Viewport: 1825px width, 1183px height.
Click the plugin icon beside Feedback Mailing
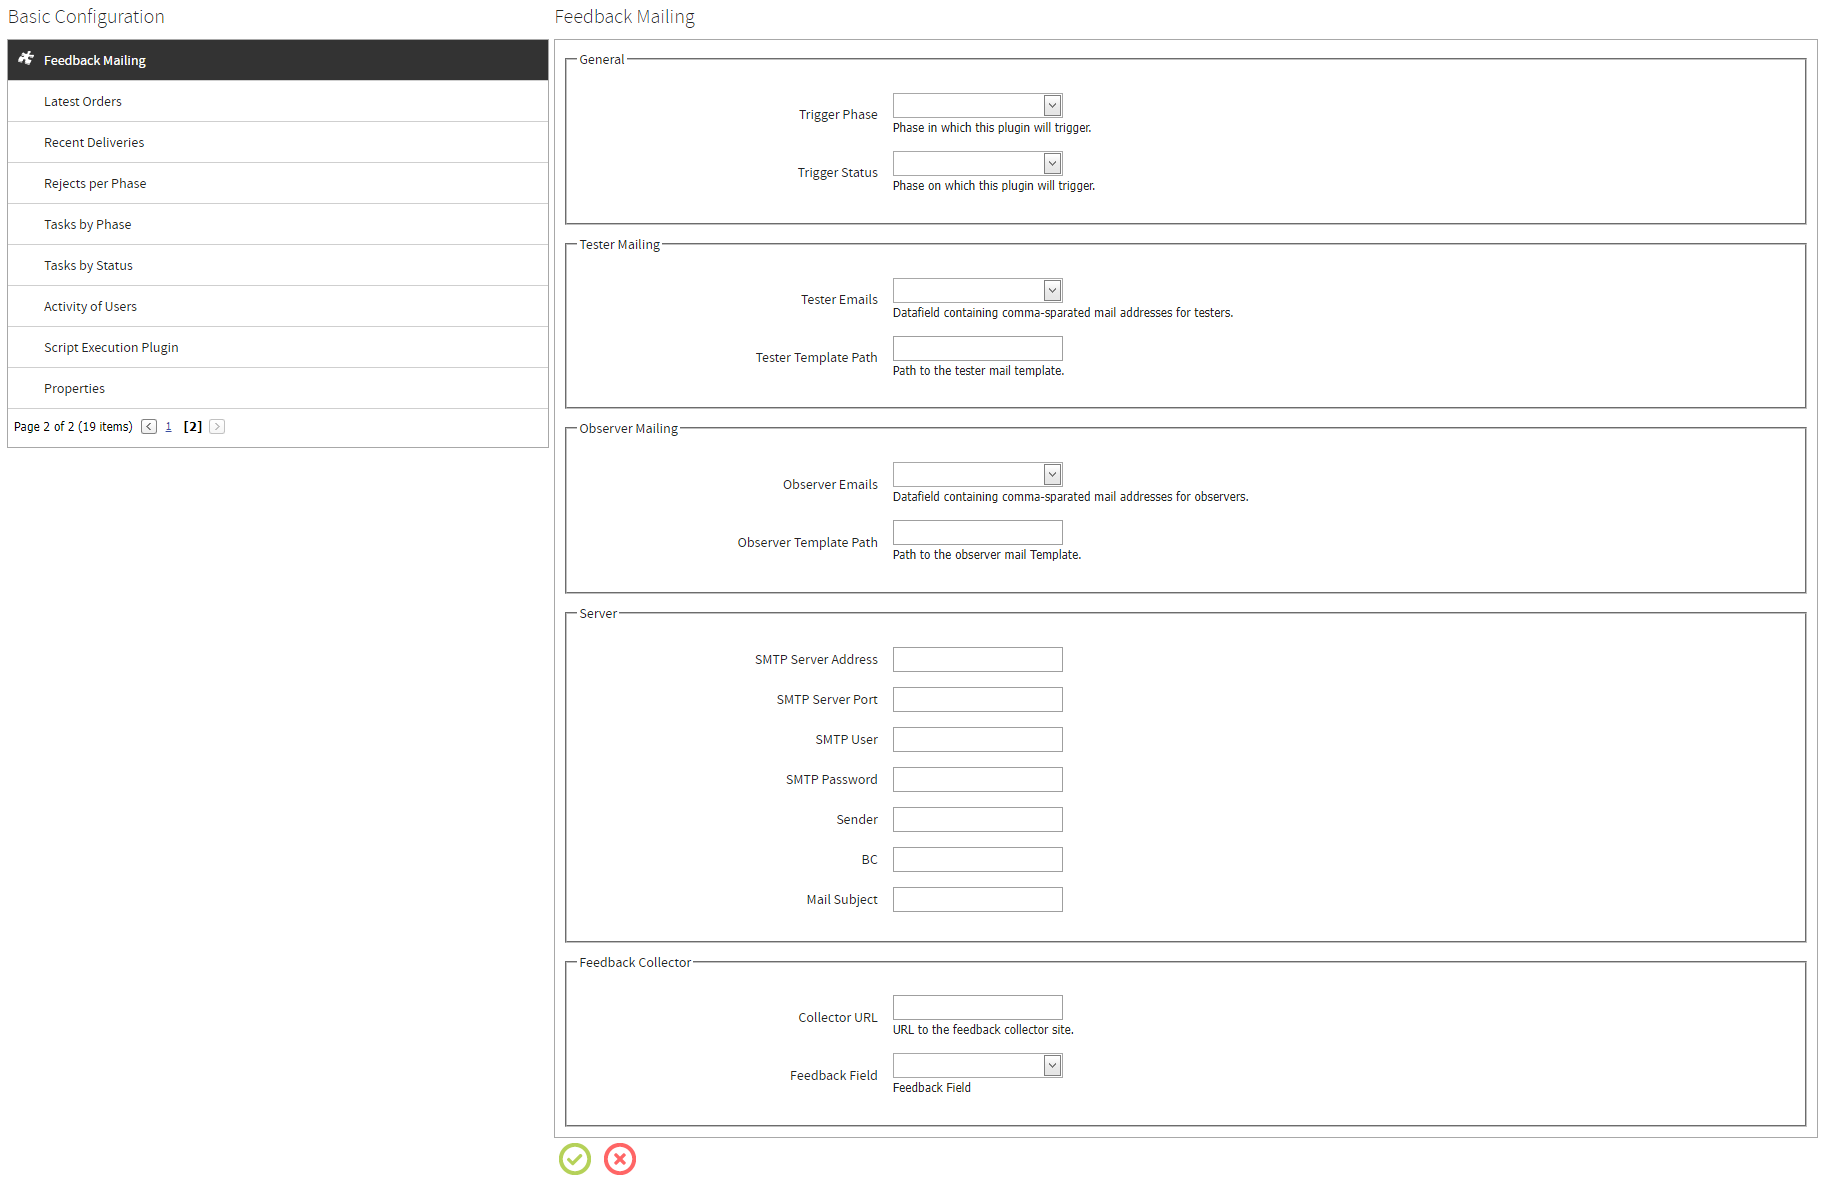click(24, 60)
